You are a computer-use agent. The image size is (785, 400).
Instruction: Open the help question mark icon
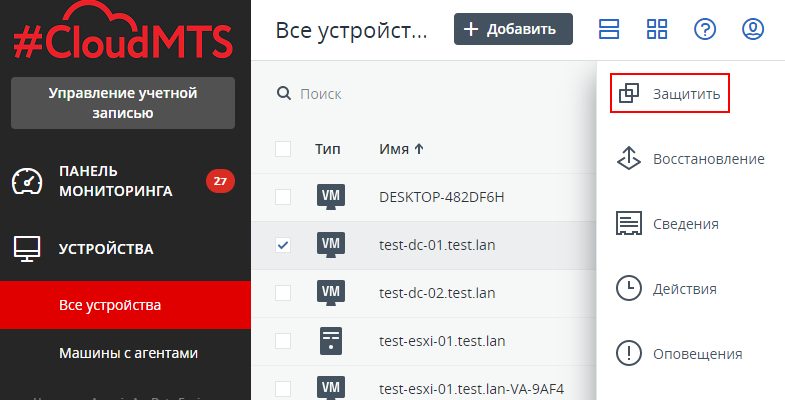tap(705, 29)
